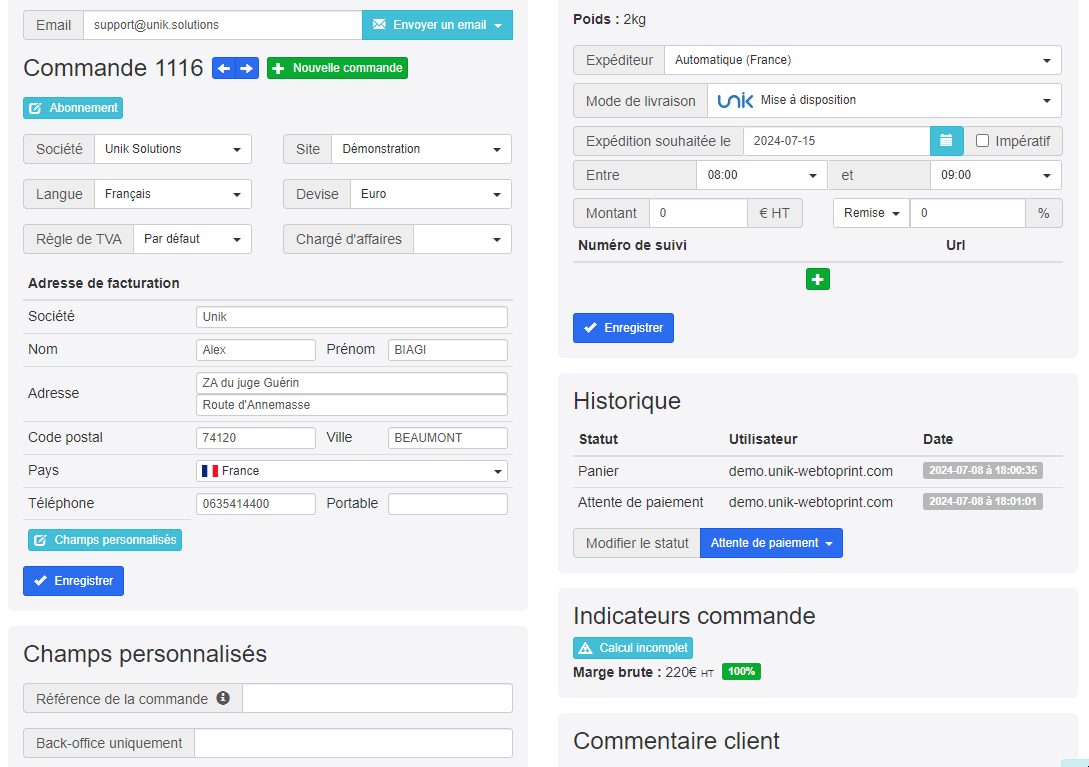Click the Calcul incomplet warning badge
The width and height of the screenshot is (1089, 767).
633,648
